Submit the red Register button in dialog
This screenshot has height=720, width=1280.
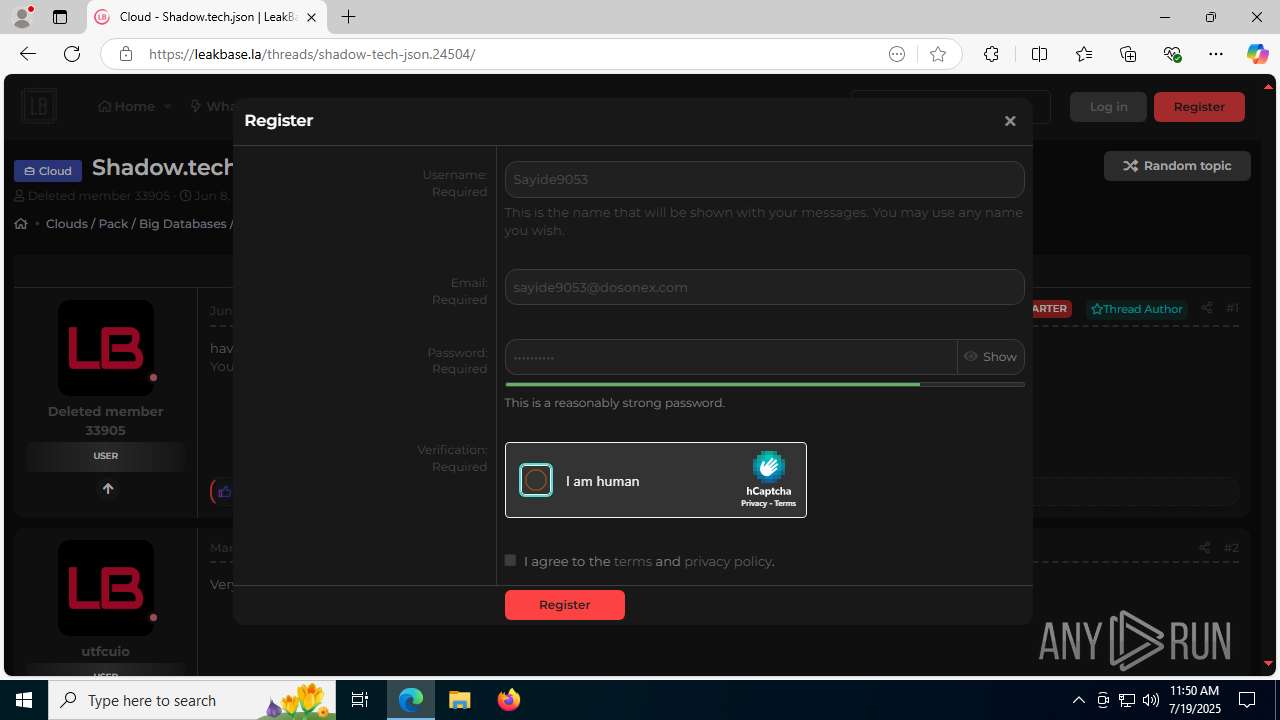pyautogui.click(x=565, y=605)
